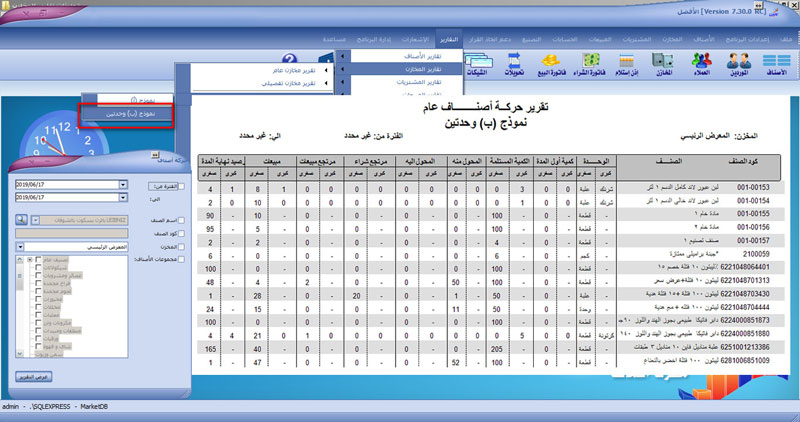Image resolution: width=800 pixels, height=422 pixels.
Task: Open the الموردين suppliers toolbar icon
Action: (738, 65)
